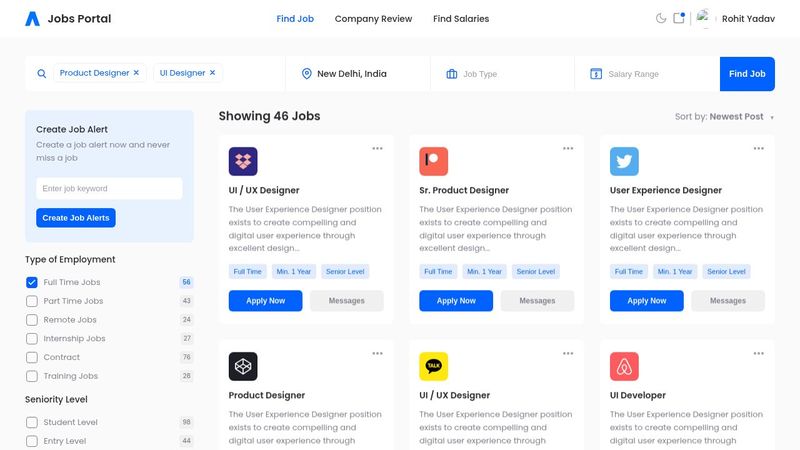800x450 pixels.
Task: Click Airbnb logo on UI Developer card
Action: point(624,366)
